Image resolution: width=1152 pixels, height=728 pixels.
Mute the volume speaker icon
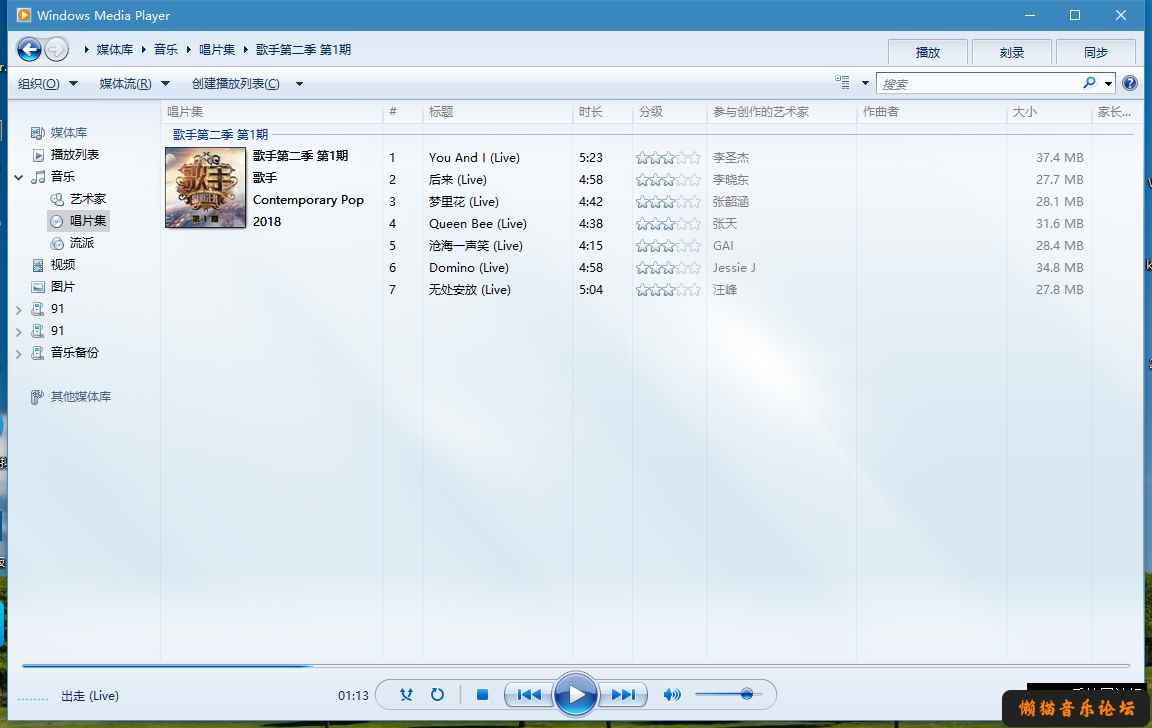(x=672, y=694)
